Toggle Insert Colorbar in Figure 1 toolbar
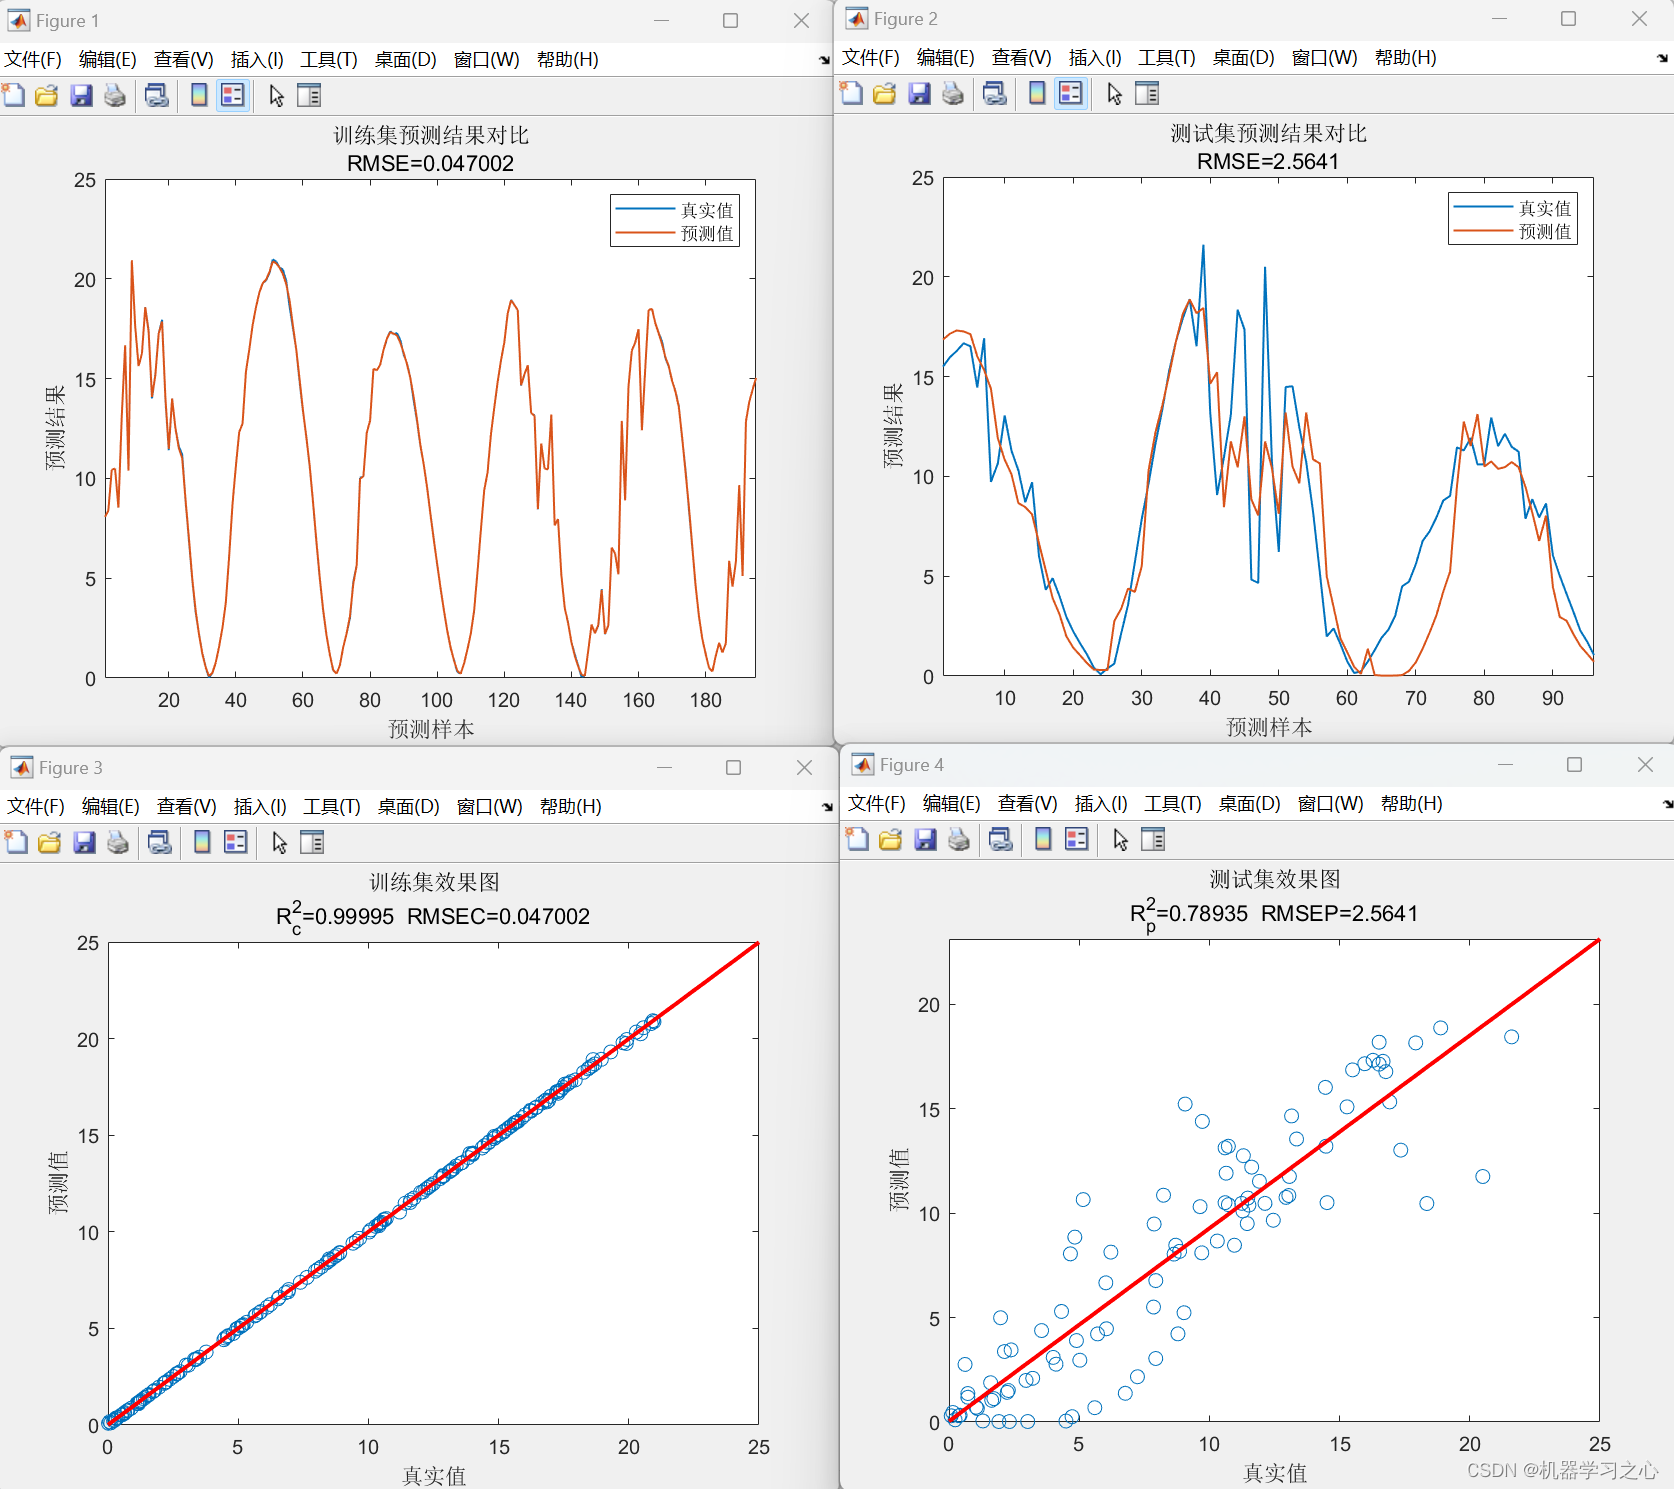Image resolution: width=1674 pixels, height=1489 pixels. point(199,95)
